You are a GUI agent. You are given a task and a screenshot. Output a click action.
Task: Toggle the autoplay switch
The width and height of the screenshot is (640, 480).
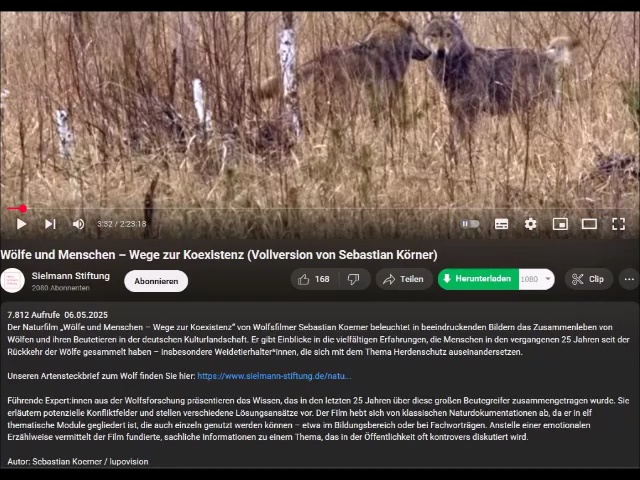pyautogui.click(x=470, y=224)
